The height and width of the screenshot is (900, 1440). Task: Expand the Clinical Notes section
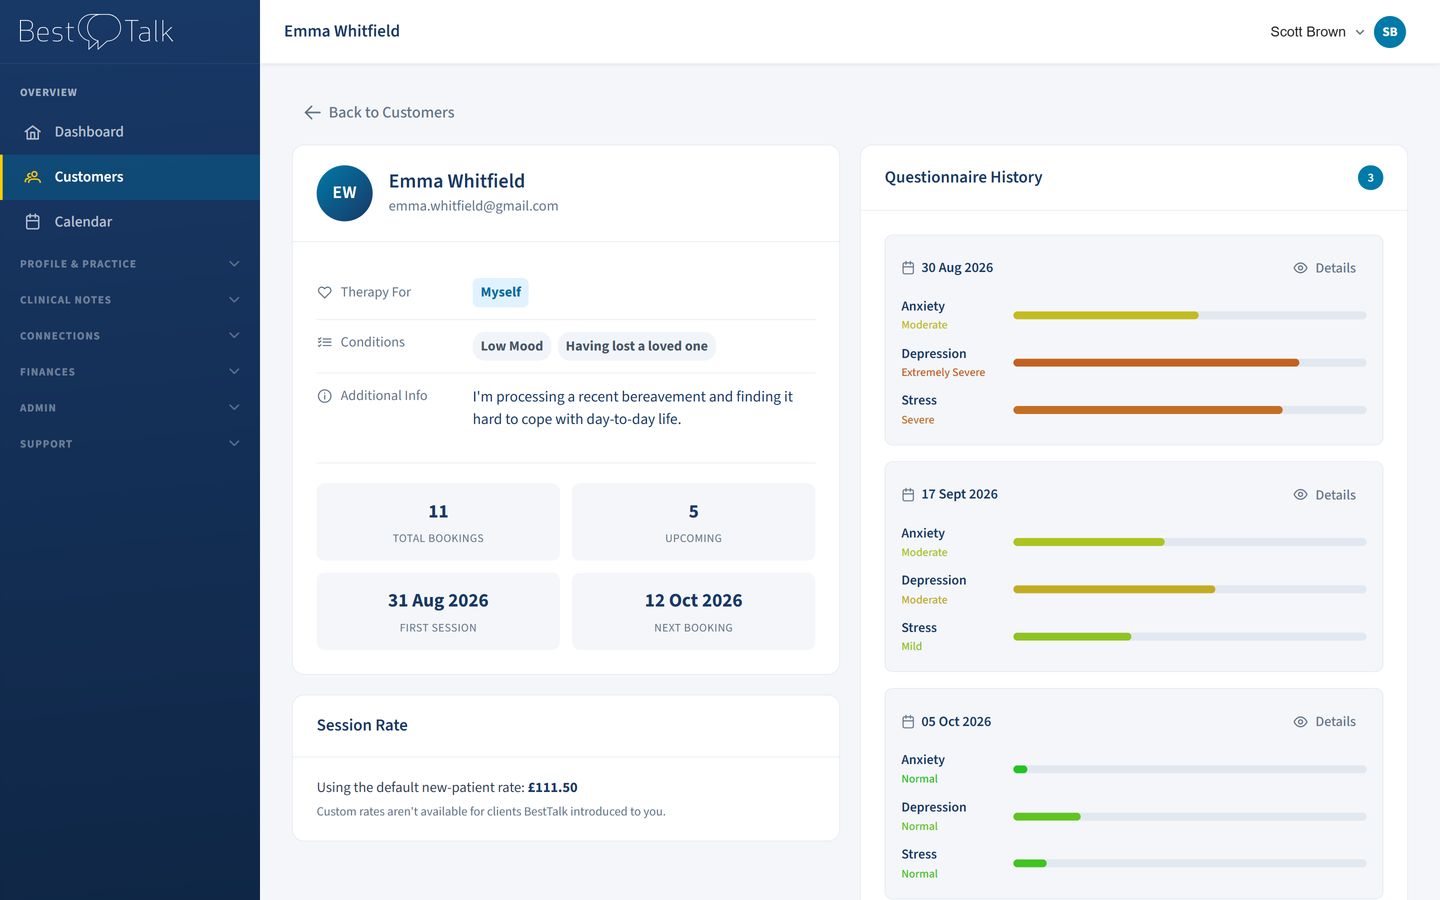pos(130,300)
